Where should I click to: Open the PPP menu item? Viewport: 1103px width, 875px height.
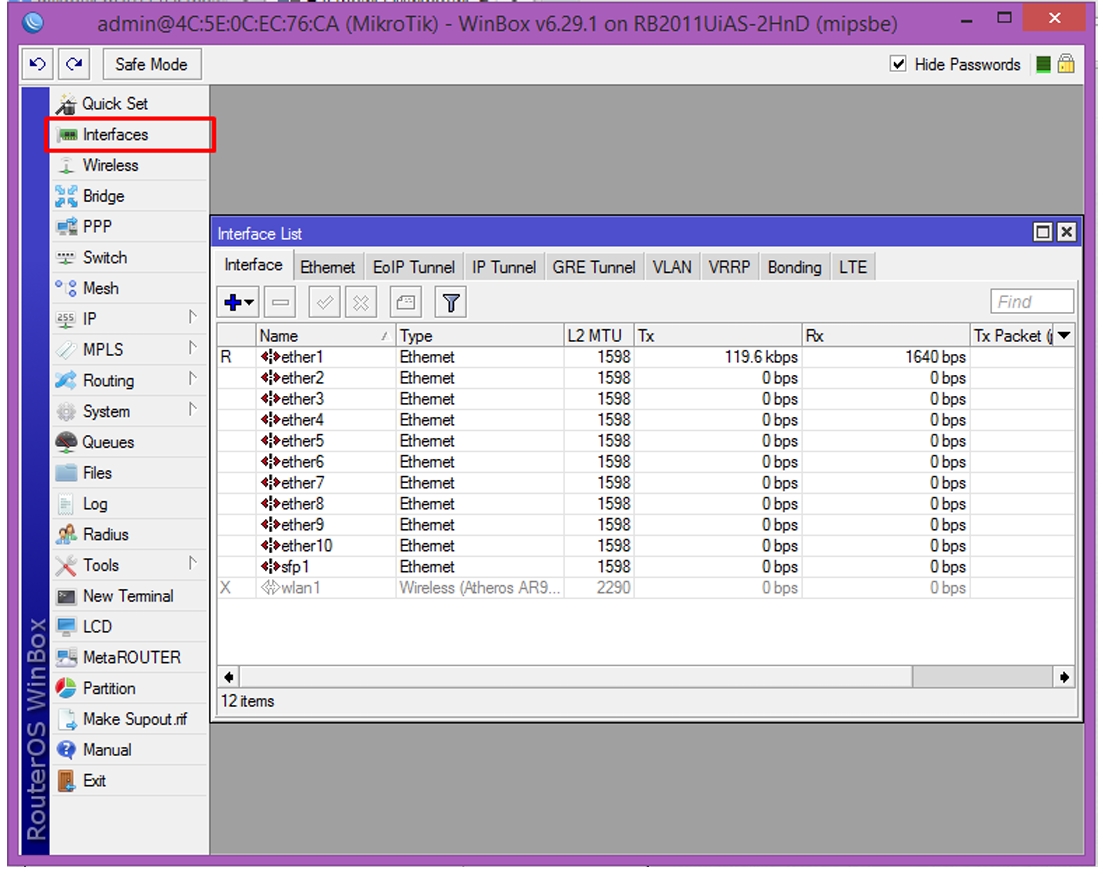click(x=128, y=226)
